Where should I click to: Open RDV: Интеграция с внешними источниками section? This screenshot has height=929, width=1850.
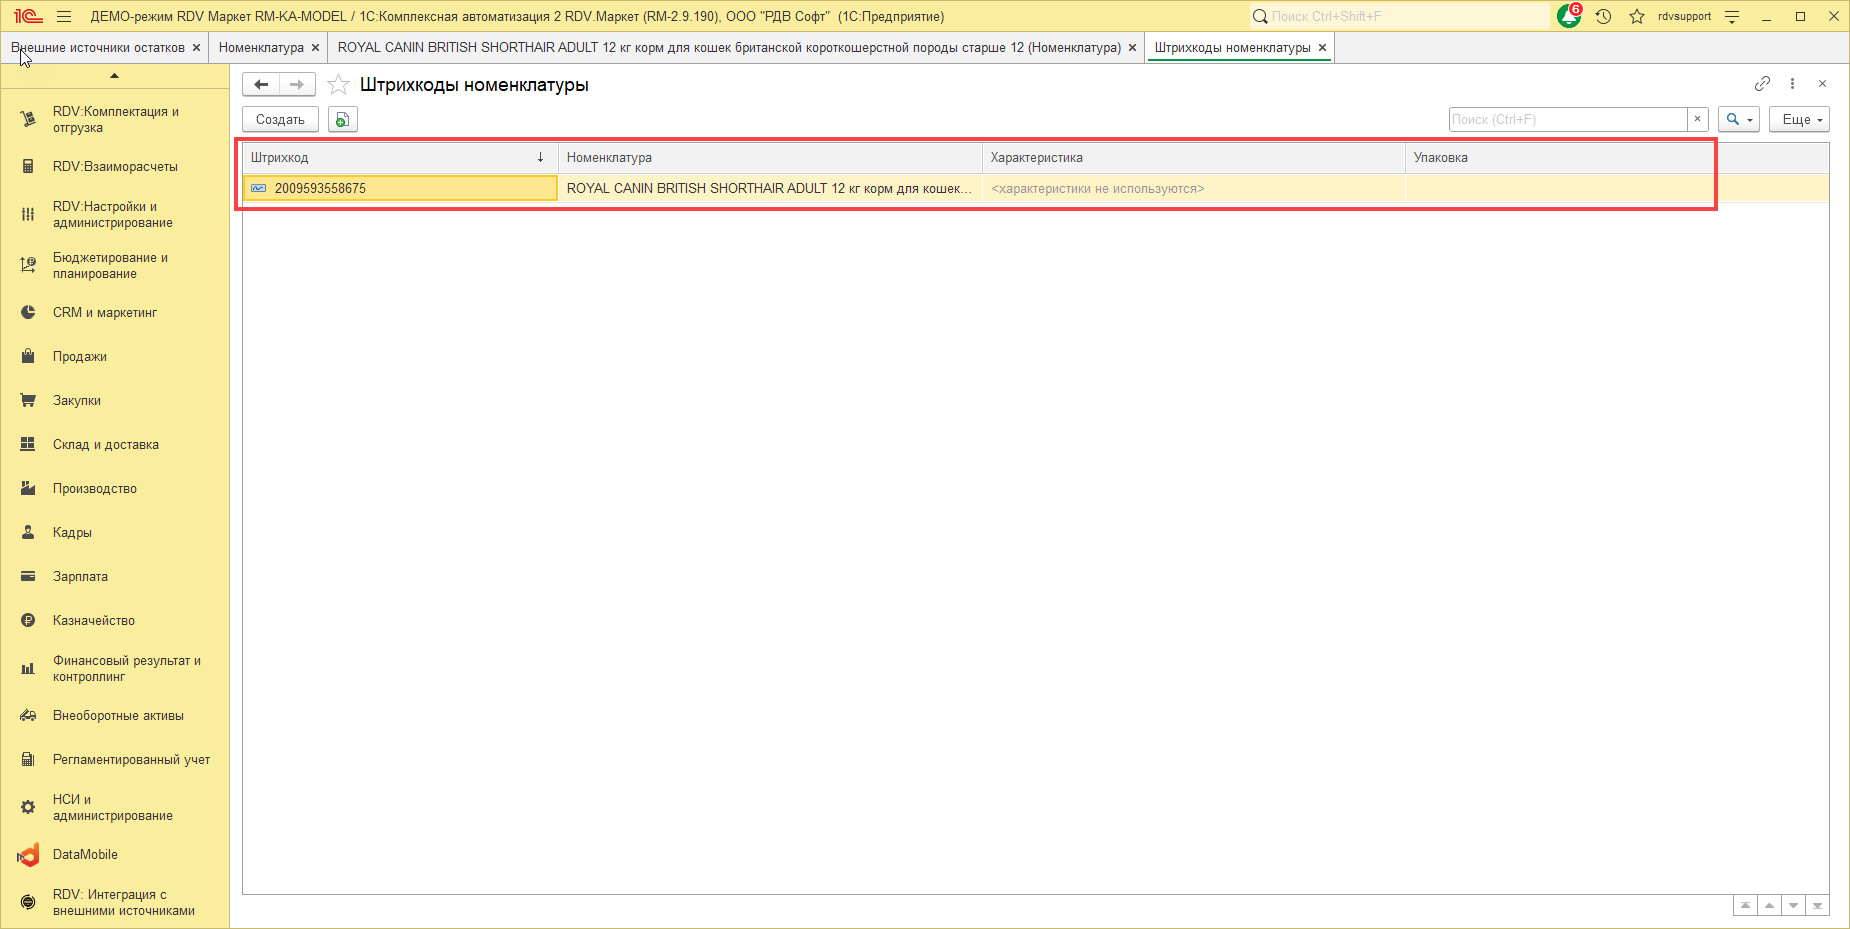coord(115,903)
